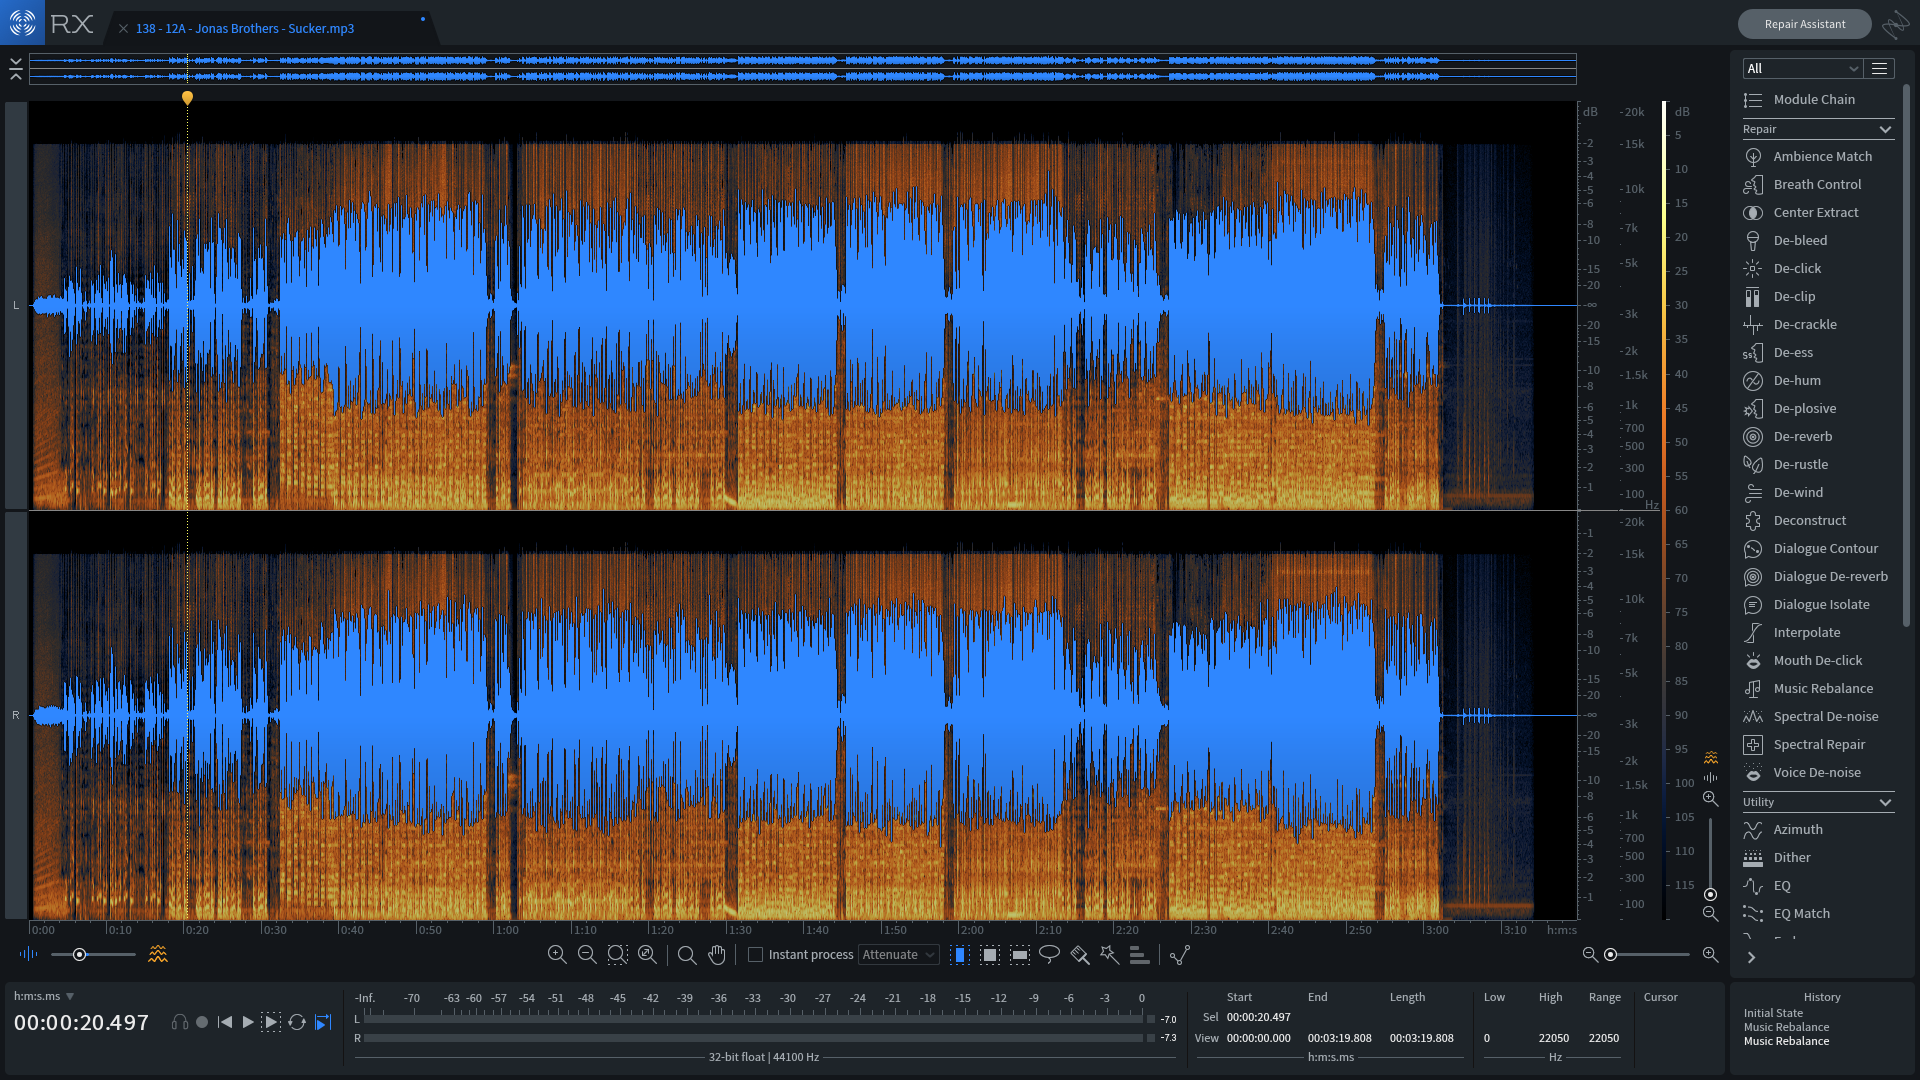Select the De-click repair tool
Viewport: 1920px width, 1080px height.
[x=1796, y=268]
